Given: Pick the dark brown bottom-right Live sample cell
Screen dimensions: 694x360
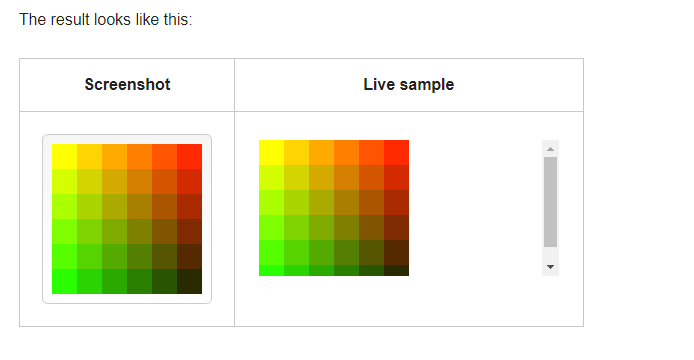Looking at the screenshot, I should [396, 270].
